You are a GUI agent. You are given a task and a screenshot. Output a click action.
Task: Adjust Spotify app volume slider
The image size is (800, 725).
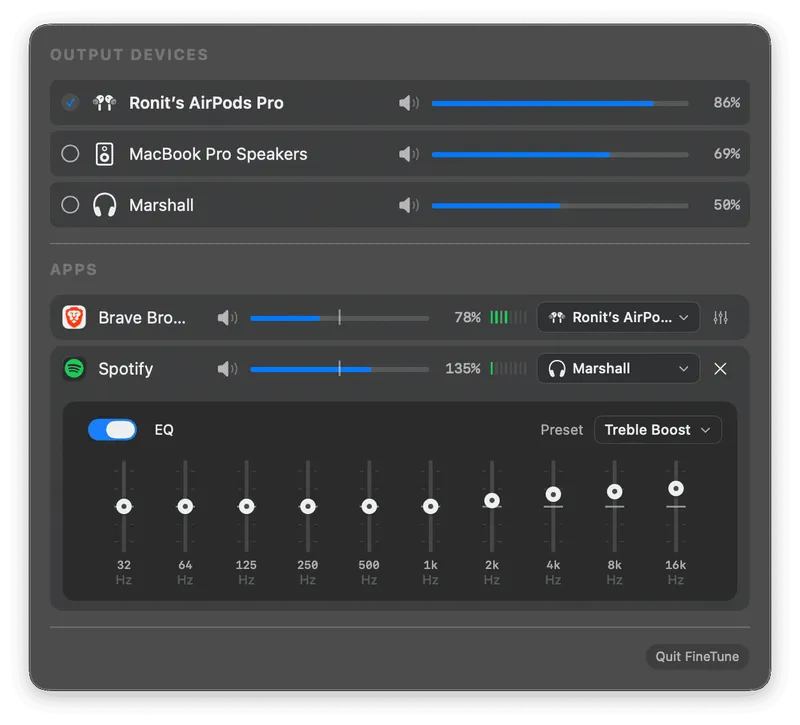click(339, 369)
